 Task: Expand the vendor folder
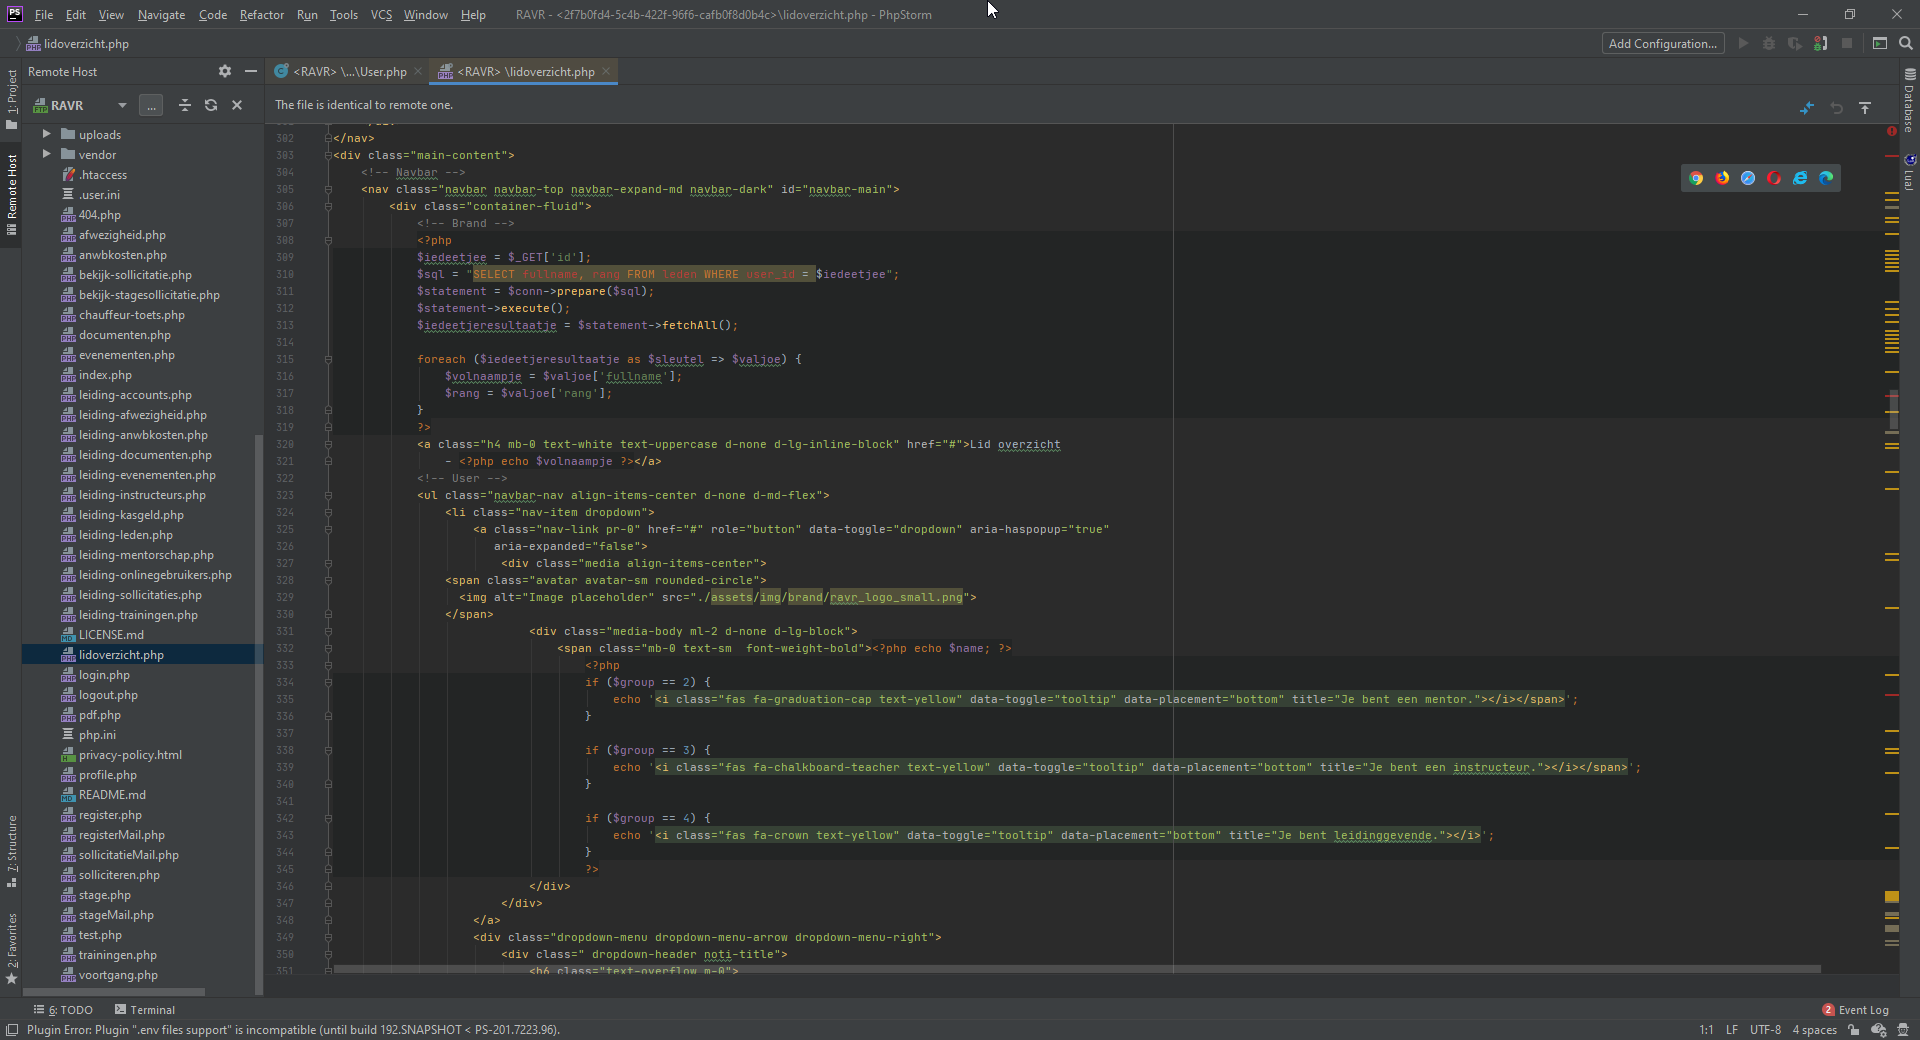click(46, 154)
